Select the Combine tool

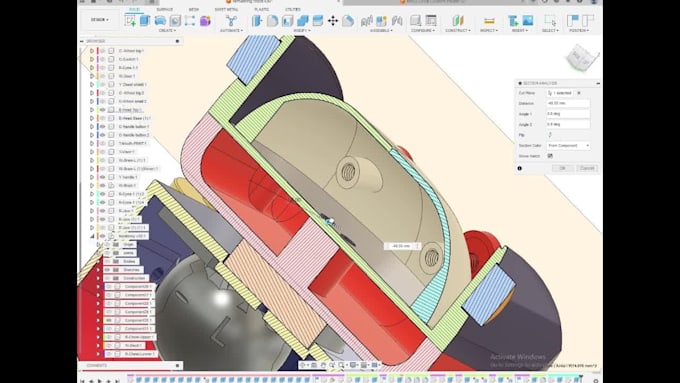click(303, 20)
